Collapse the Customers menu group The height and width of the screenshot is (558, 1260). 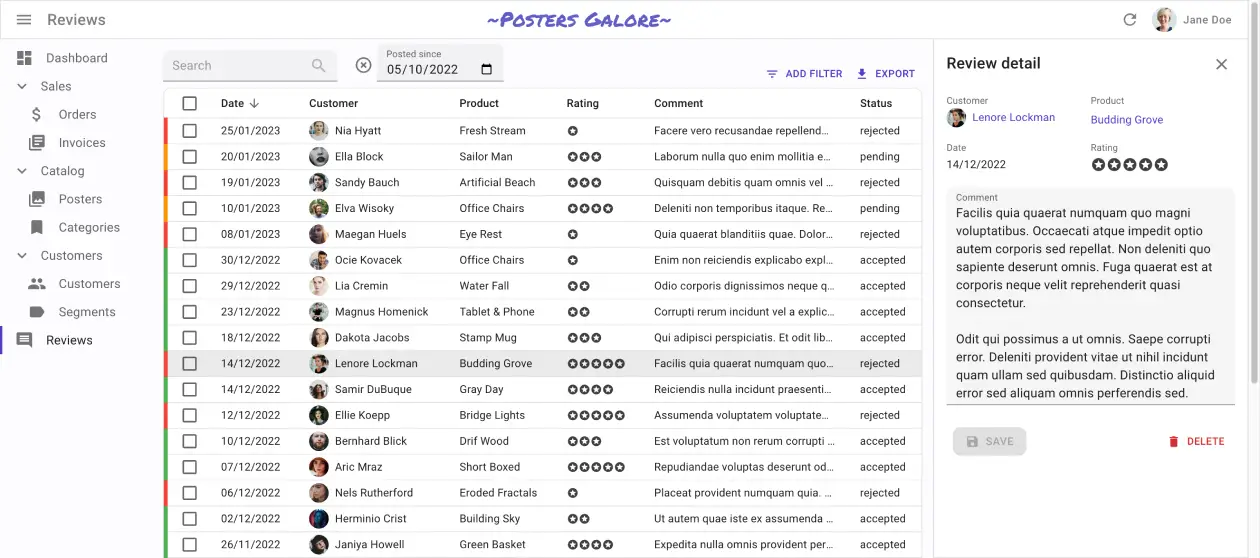pos(23,256)
